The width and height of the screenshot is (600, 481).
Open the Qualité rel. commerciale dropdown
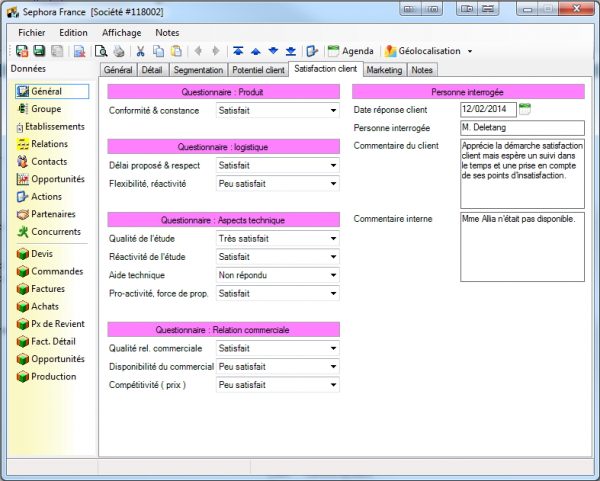point(278,349)
